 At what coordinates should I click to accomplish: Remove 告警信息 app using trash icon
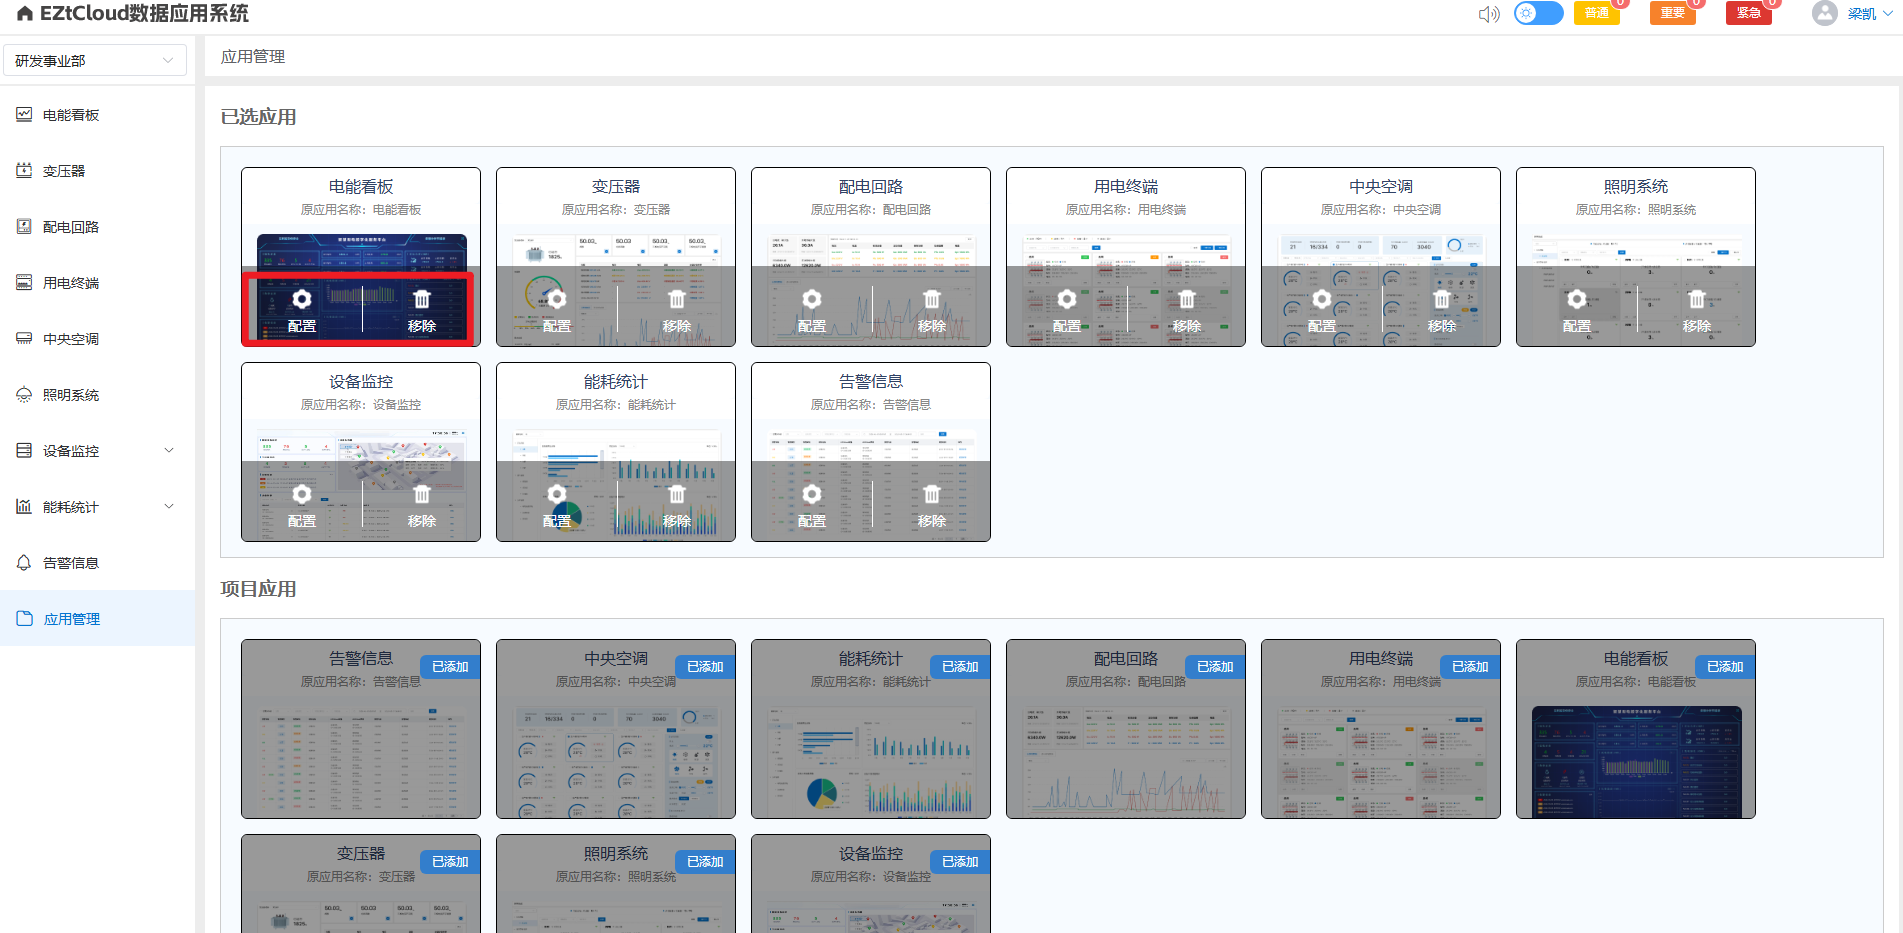(932, 495)
